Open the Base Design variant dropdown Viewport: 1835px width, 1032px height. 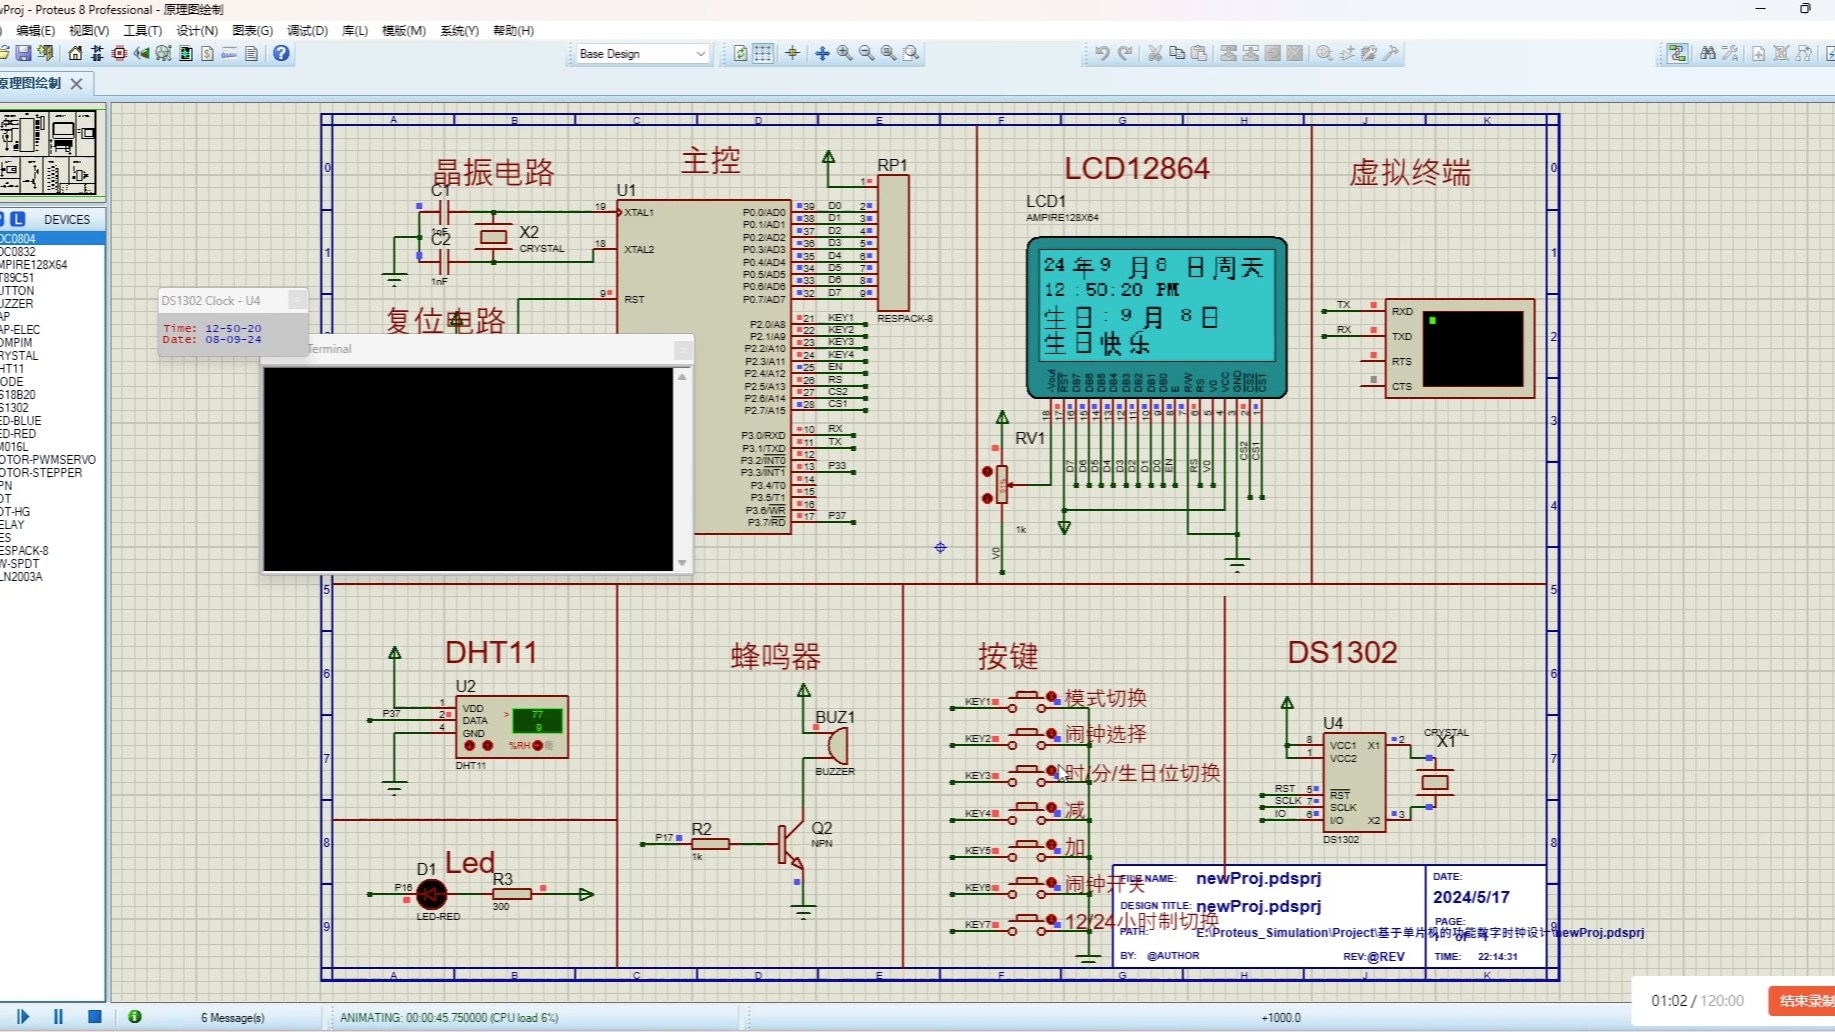pos(642,53)
